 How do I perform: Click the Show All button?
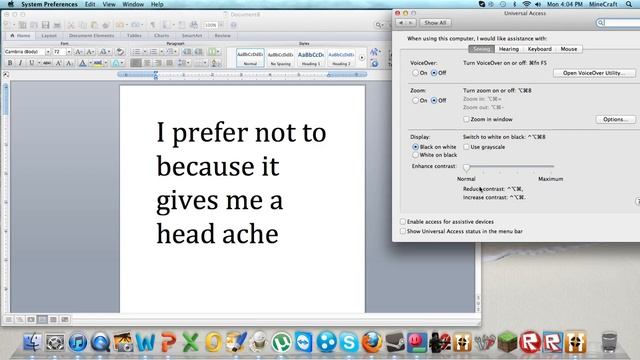point(435,23)
